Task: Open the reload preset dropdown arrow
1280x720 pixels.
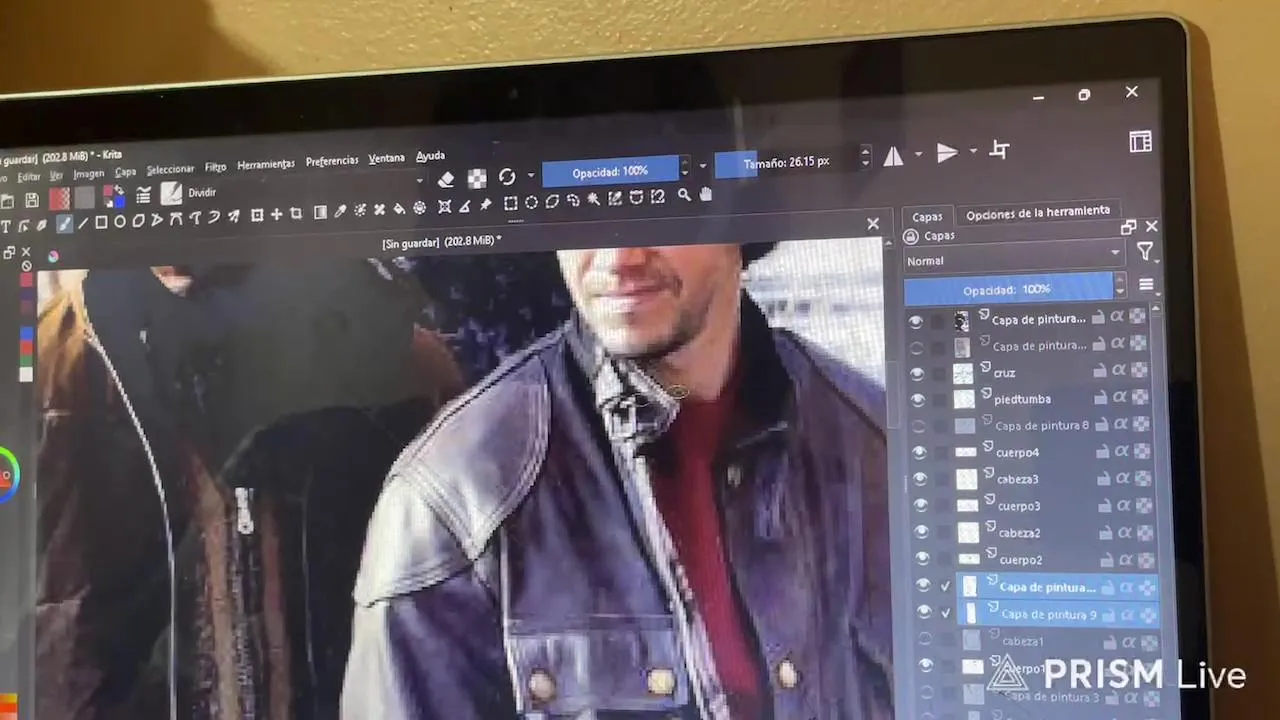Action: [530, 176]
